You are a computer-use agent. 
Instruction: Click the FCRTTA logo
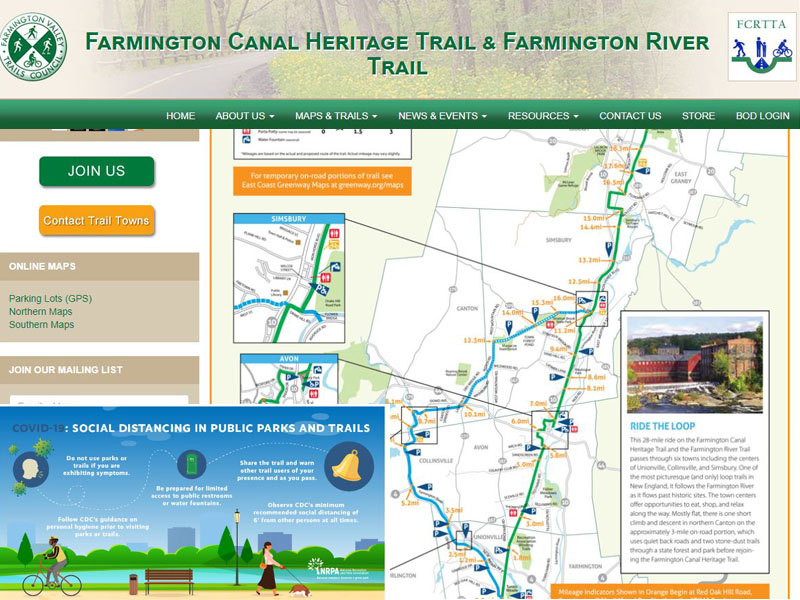[x=761, y=46]
